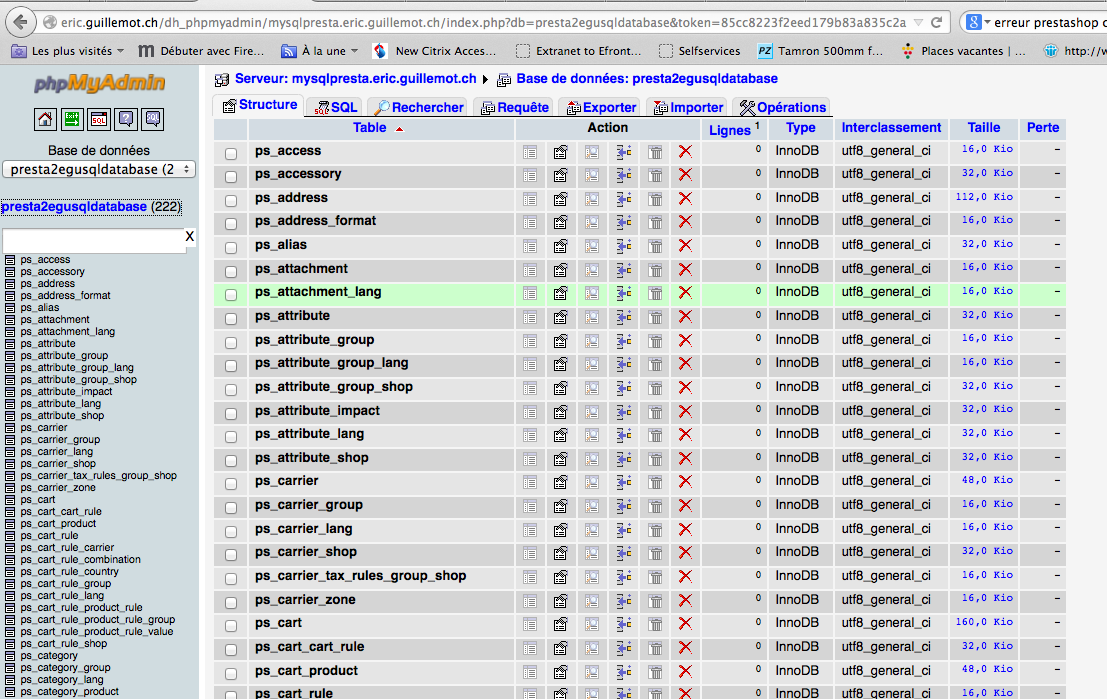Switch to the Structure tab

tap(260, 105)
